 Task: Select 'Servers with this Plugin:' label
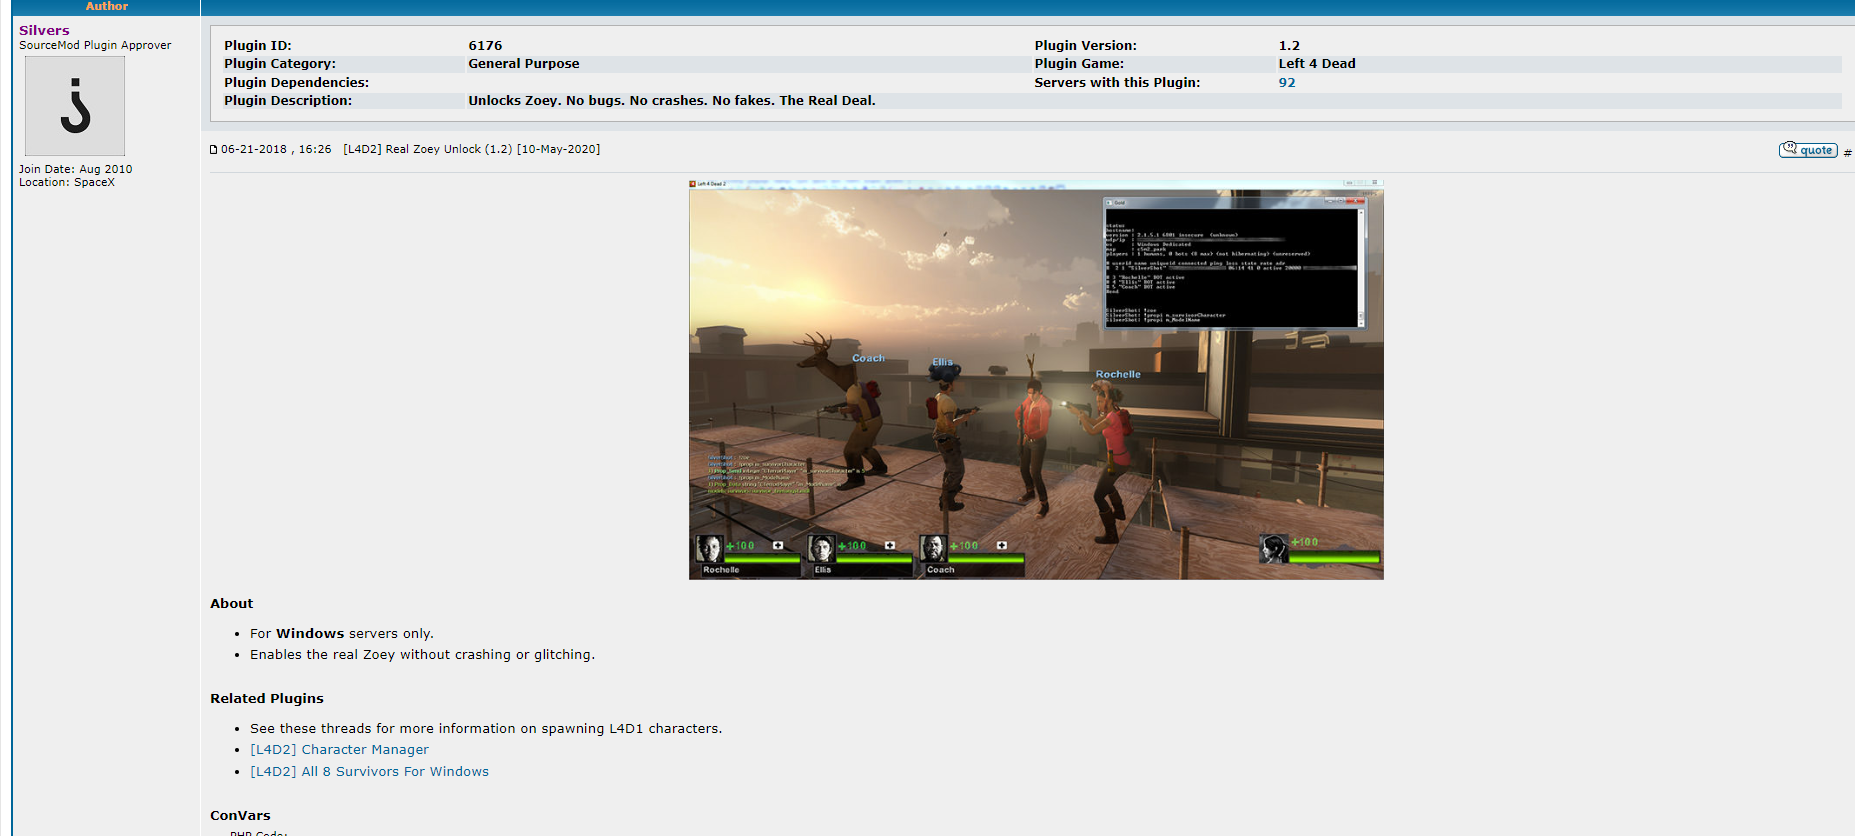coord(1117,83)
